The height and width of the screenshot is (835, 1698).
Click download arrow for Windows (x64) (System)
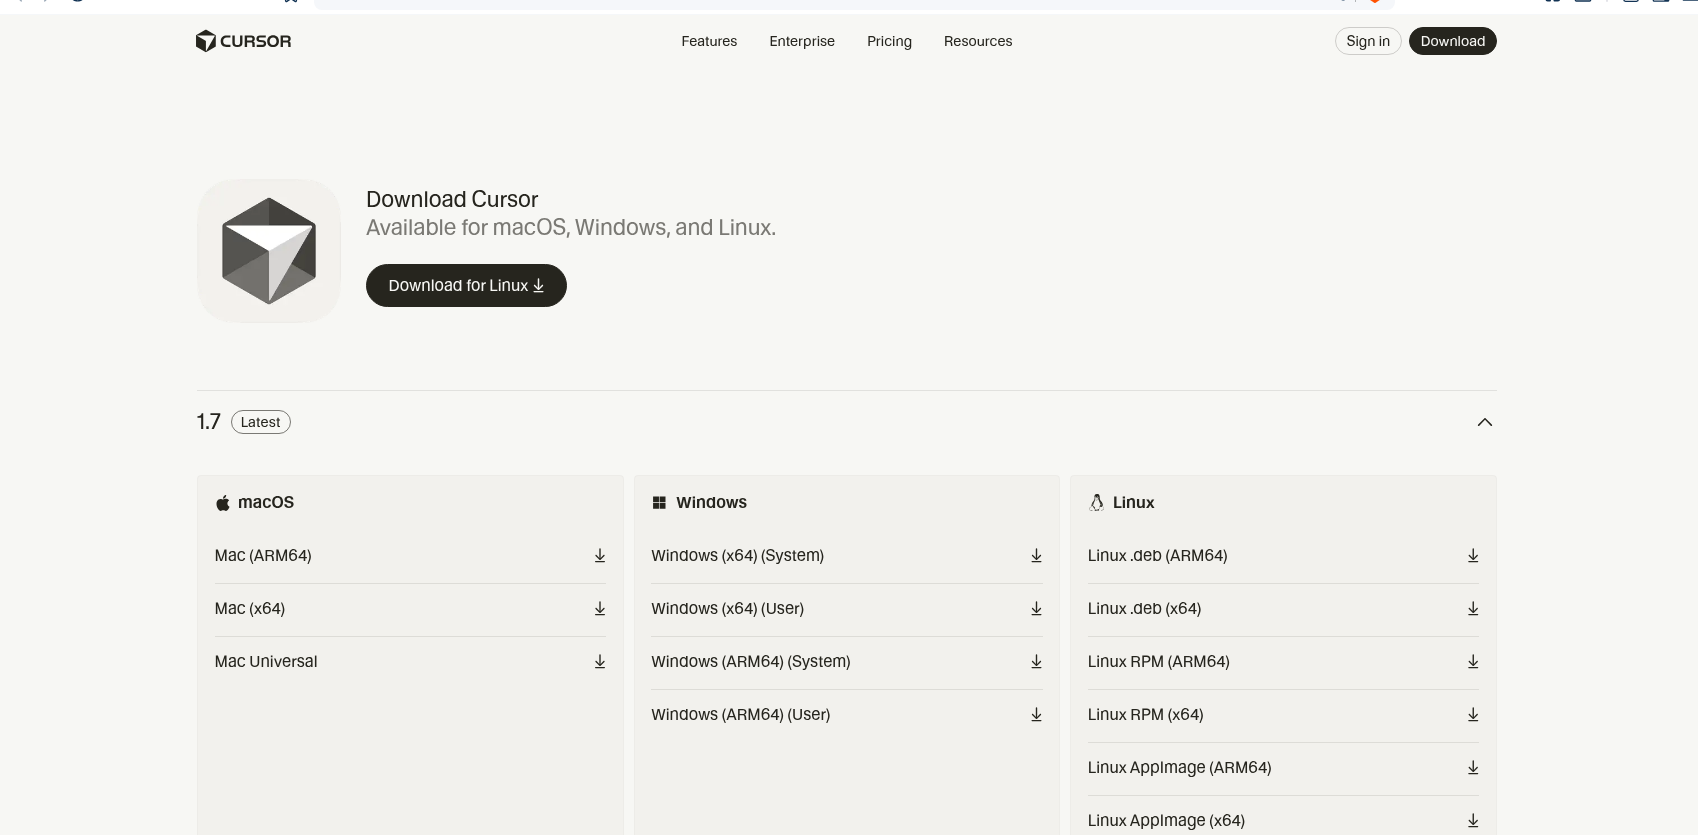pyautogui.click(x=1036, y=556)
